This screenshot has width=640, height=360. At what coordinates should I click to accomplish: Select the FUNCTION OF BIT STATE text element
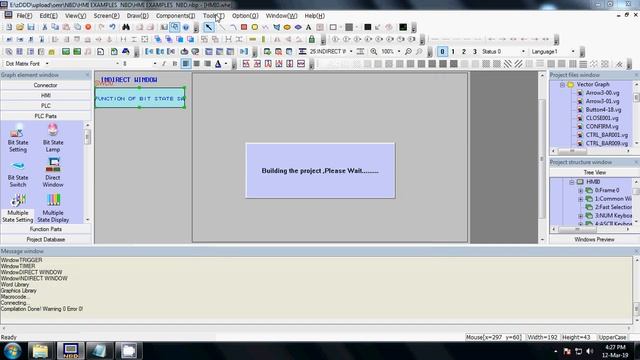click(x=140, y=98)
